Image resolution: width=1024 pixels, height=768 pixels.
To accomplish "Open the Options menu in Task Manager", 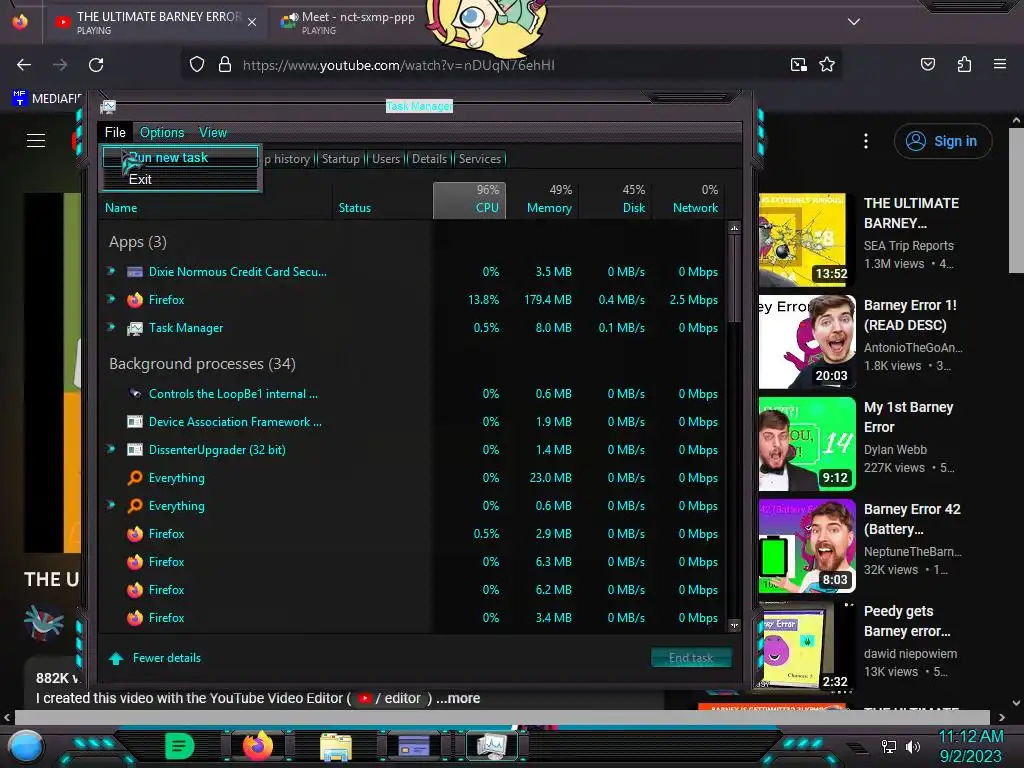I will pyautogui.click(x=162, y=133).
